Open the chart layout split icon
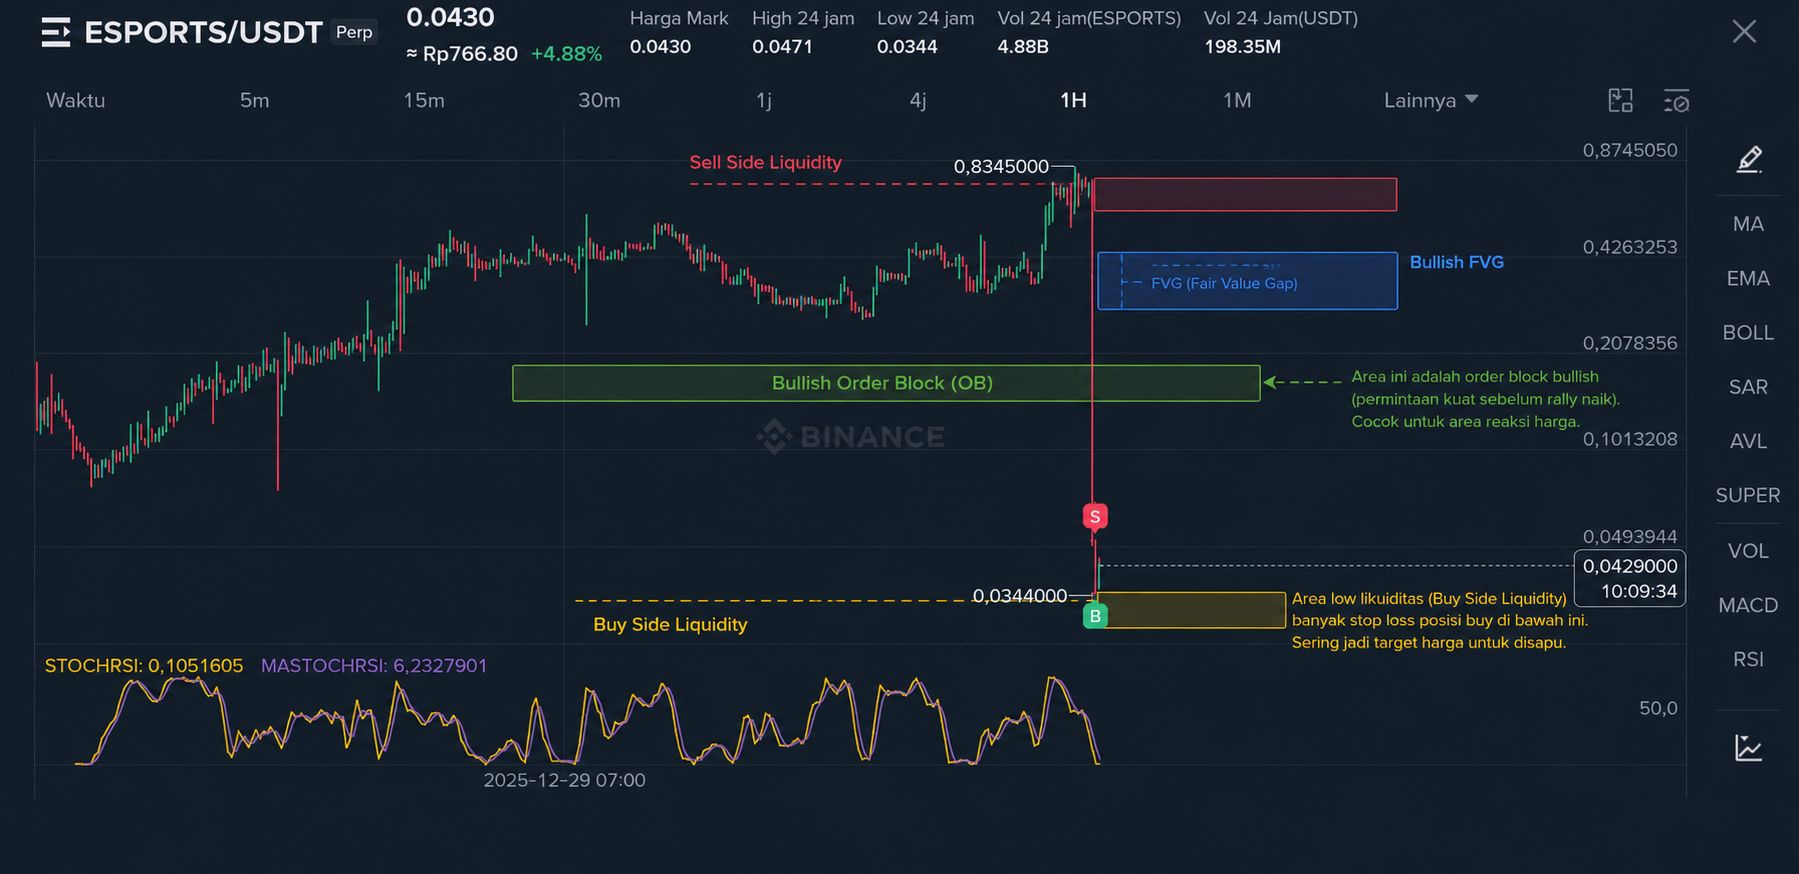 pyautogui.click(x=1620, y=100)
